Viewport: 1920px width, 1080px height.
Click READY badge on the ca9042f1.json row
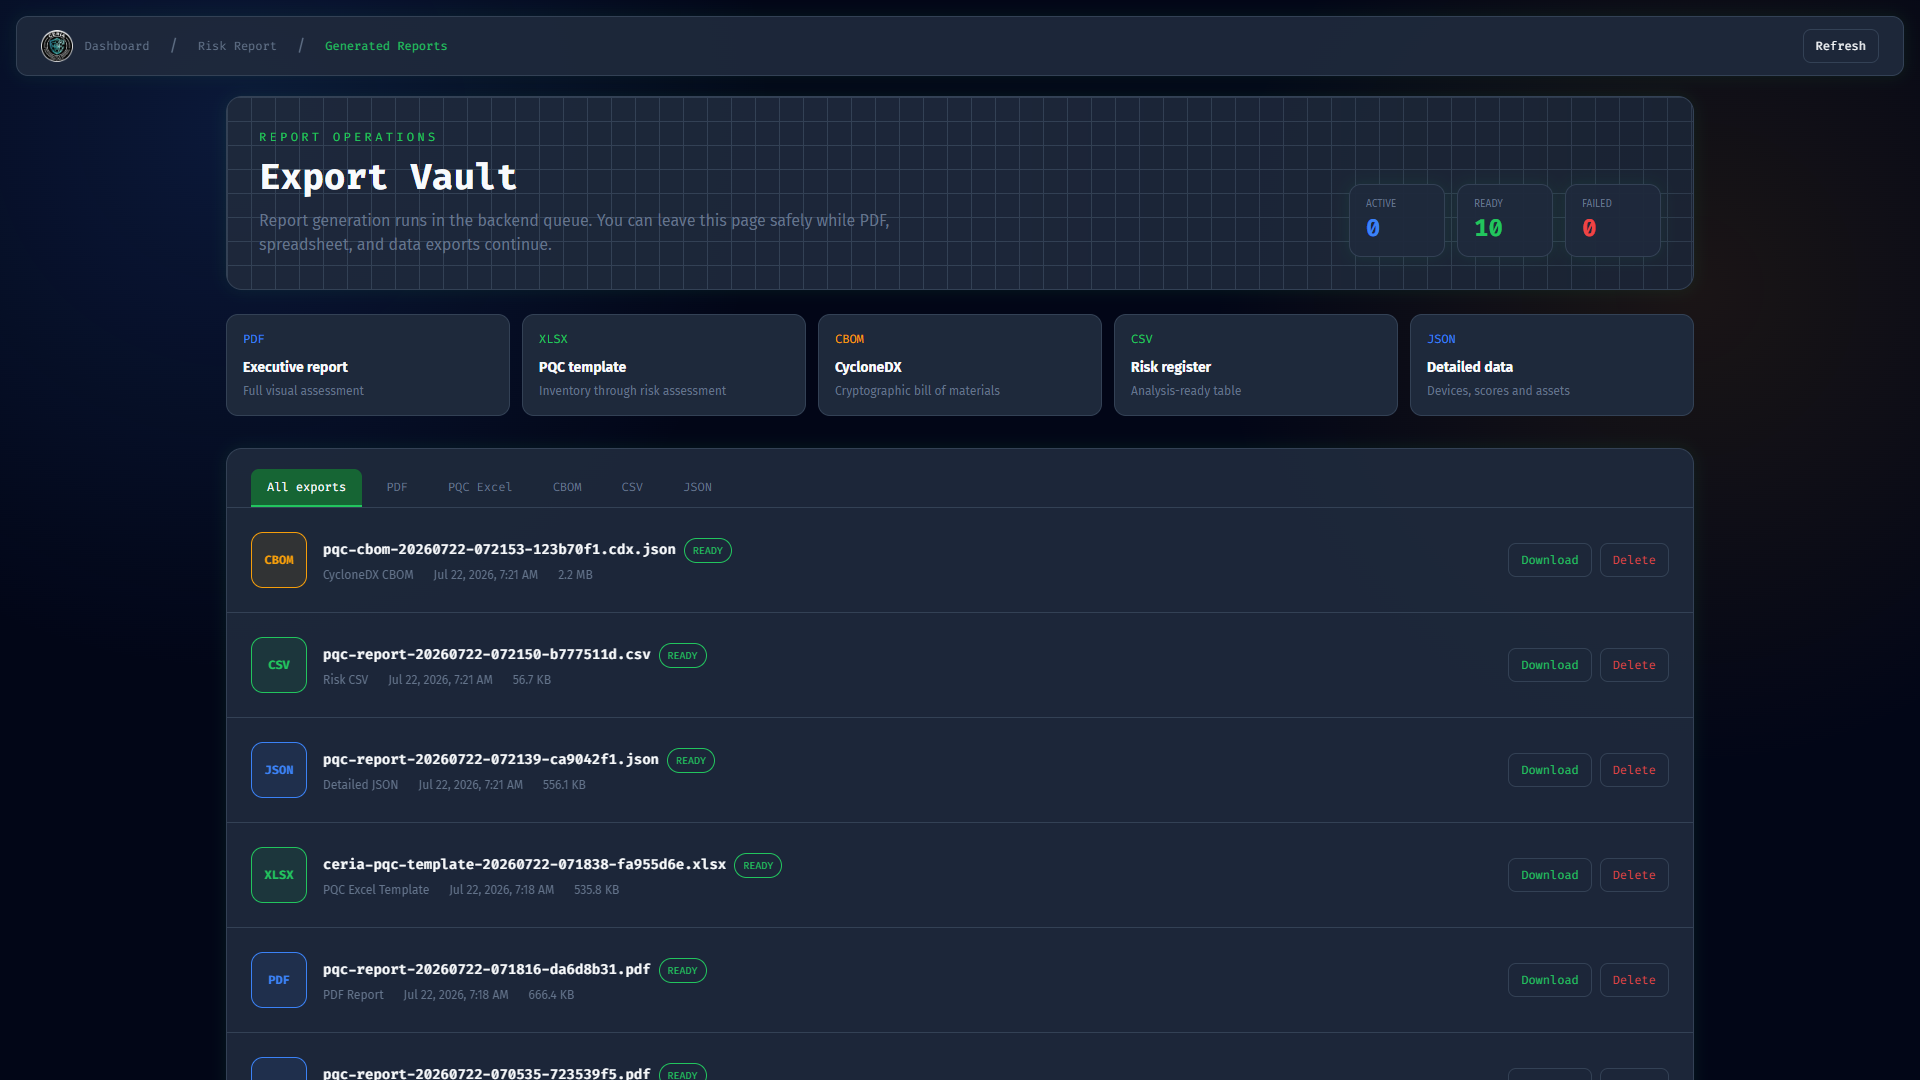click(x=691, y=761)
